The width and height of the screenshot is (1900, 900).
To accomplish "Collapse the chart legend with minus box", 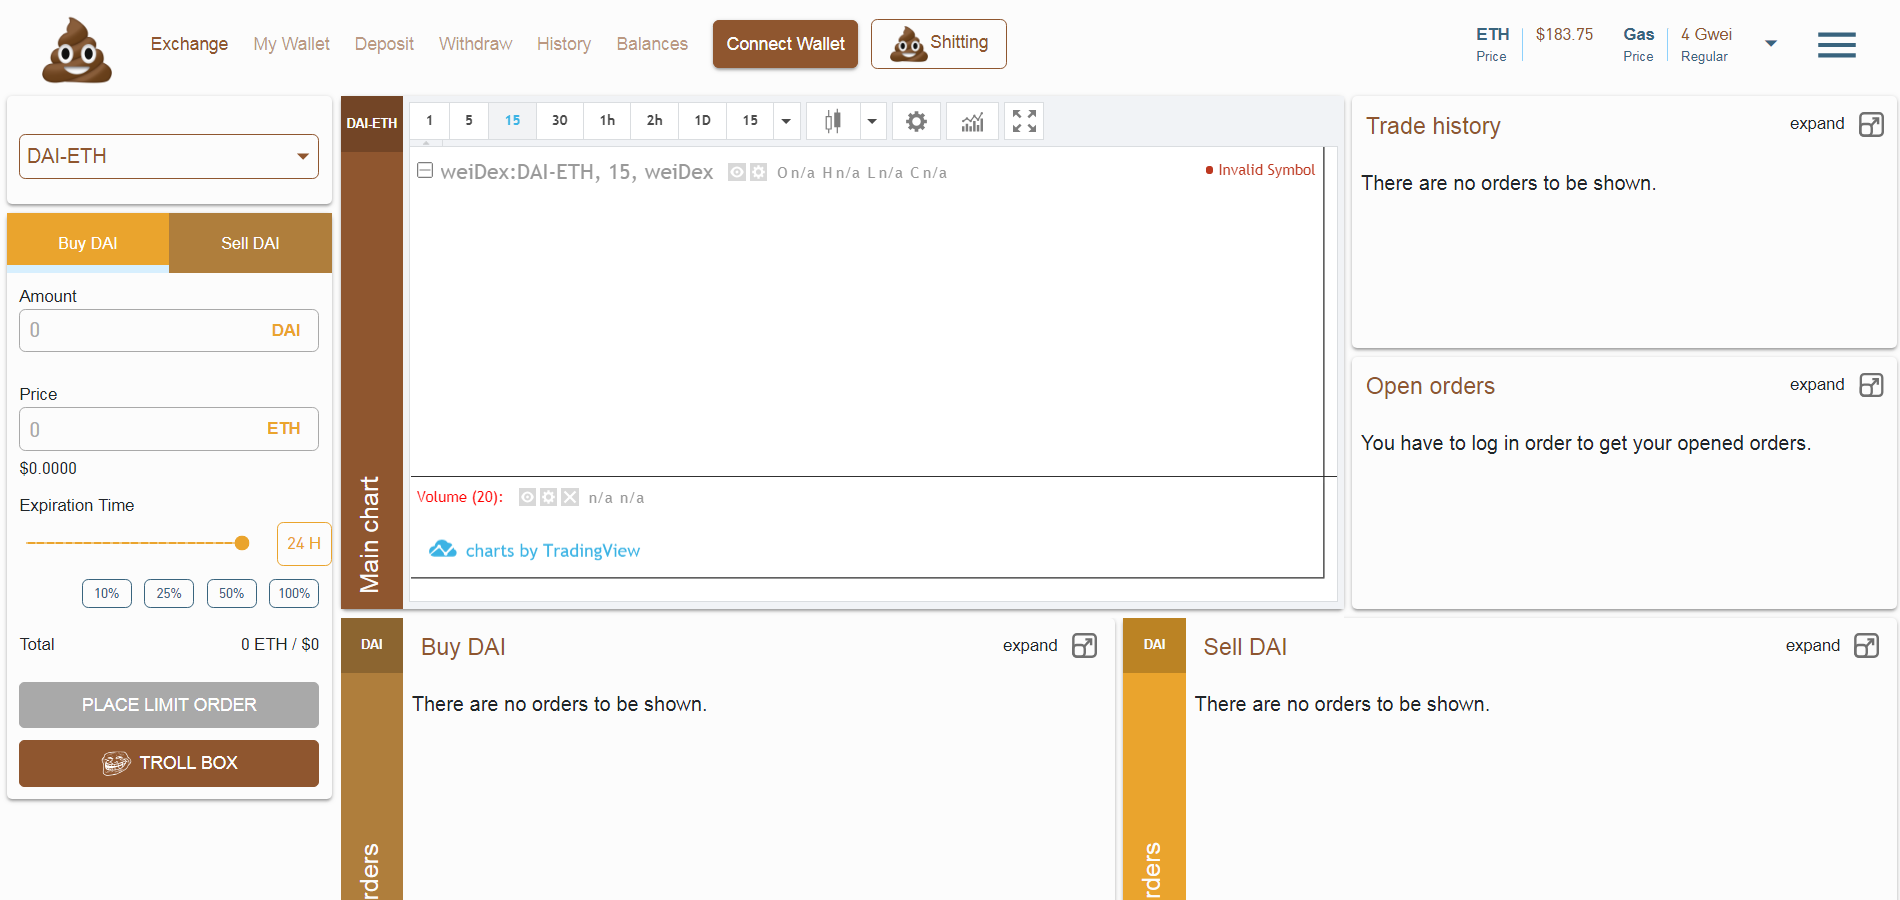I will 425,170.
